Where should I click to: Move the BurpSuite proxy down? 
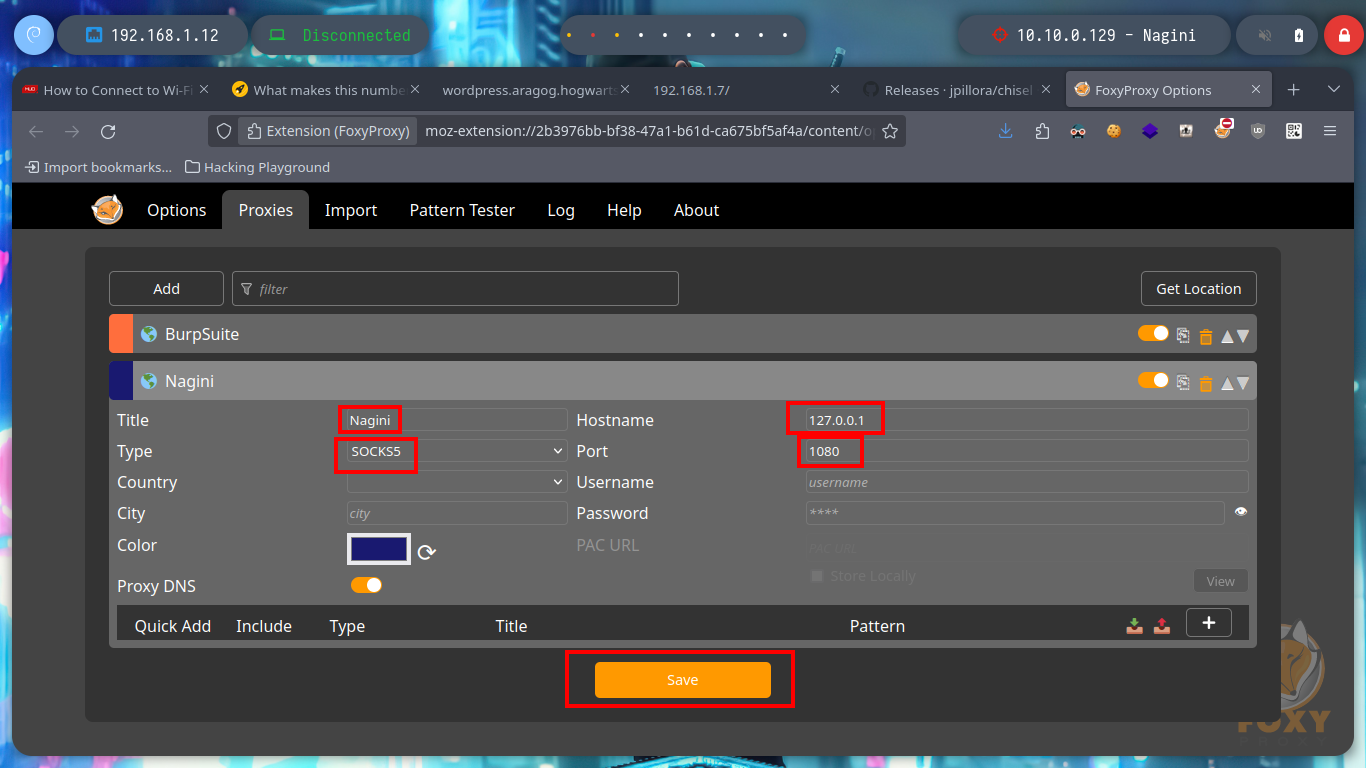point(1243,336)
